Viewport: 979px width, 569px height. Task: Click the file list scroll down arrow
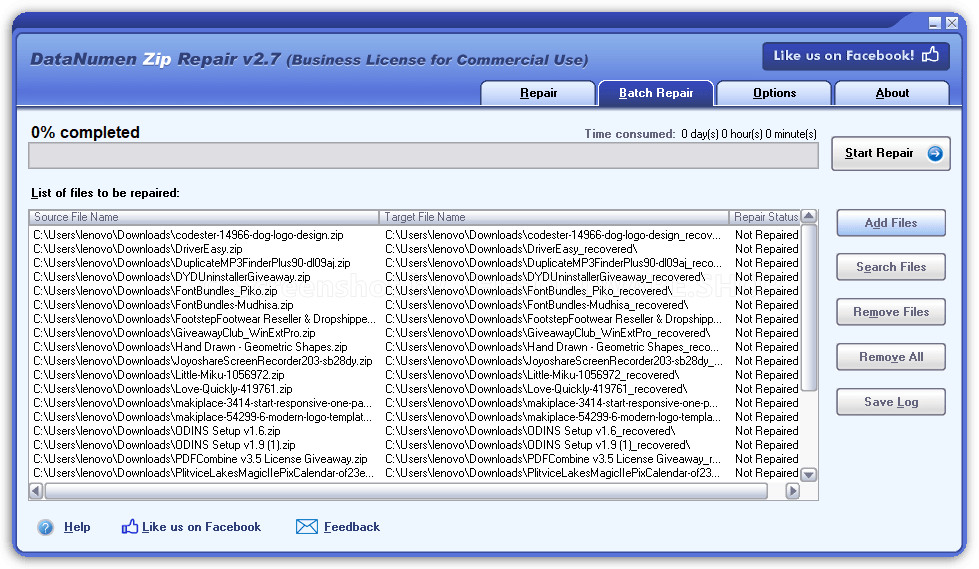coord(809,475)
